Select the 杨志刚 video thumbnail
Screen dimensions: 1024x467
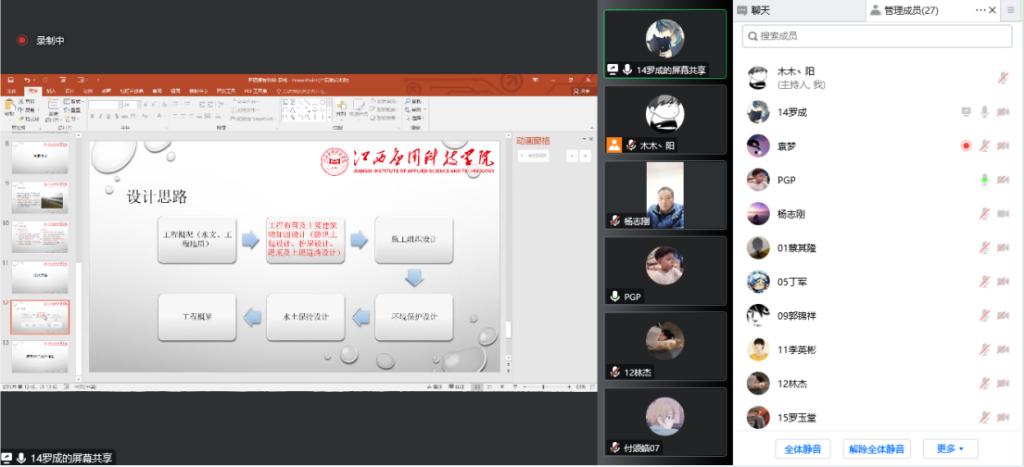click(665, 195)
